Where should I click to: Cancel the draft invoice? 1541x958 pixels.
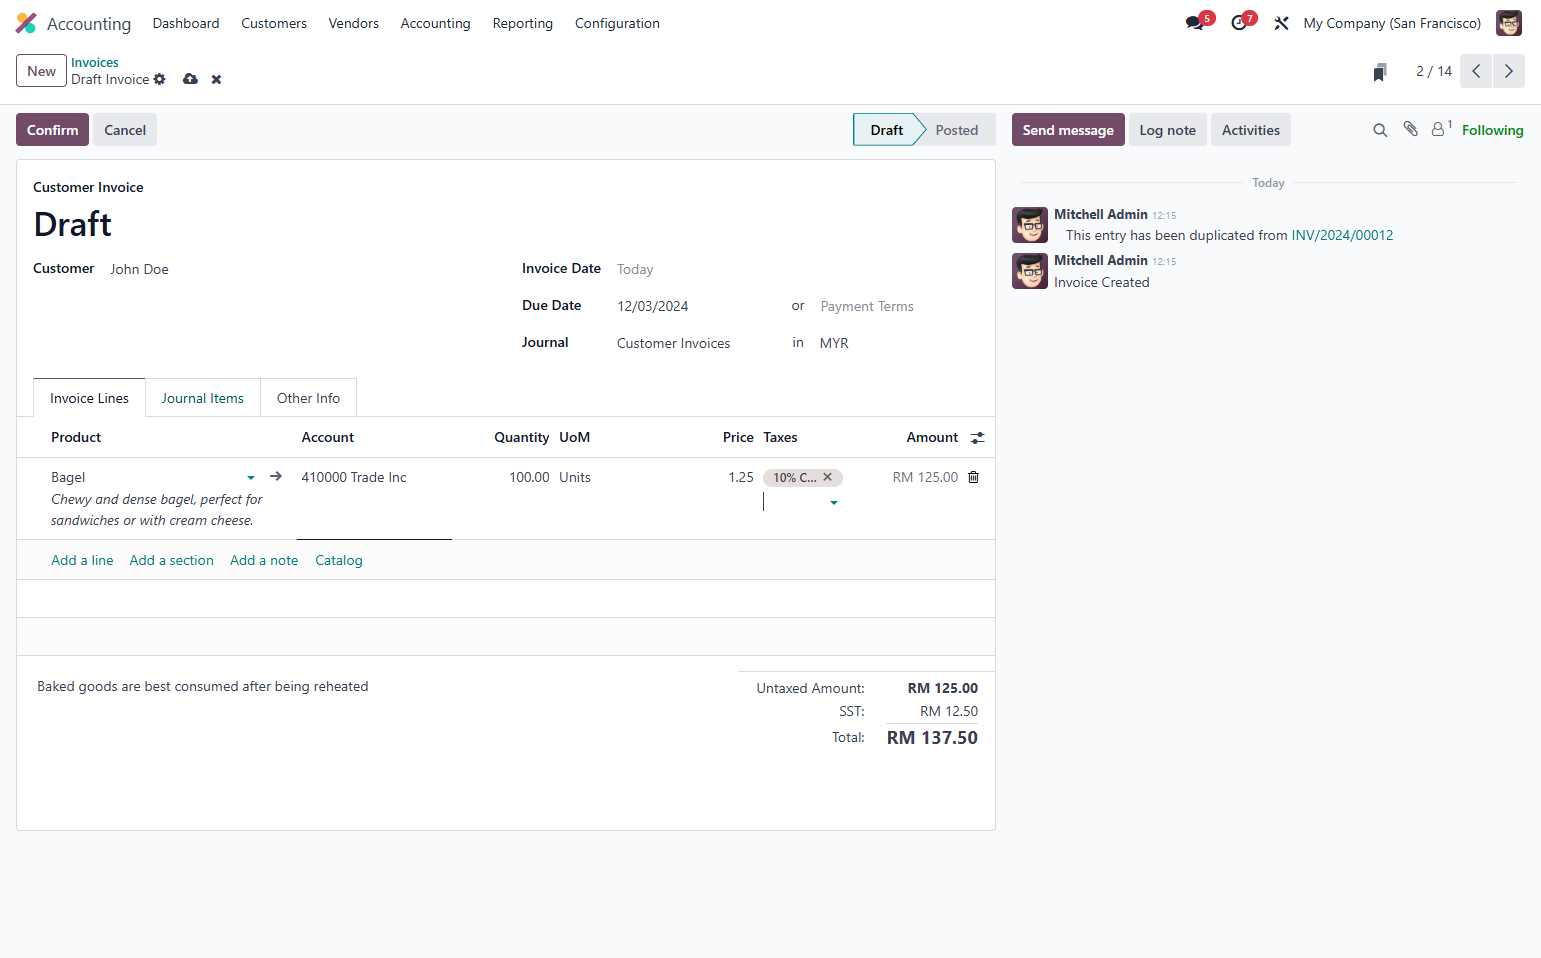coord(125,130)
